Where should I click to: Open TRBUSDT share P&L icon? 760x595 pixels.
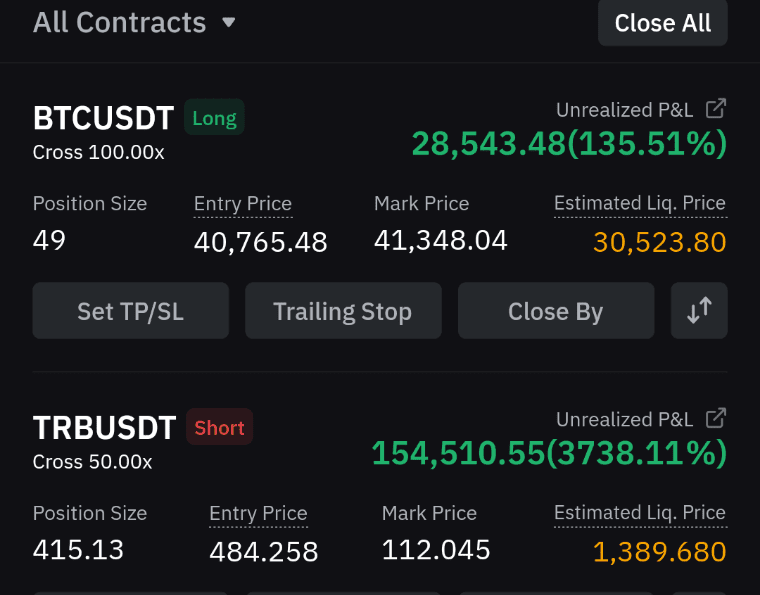tap(715, 418)
